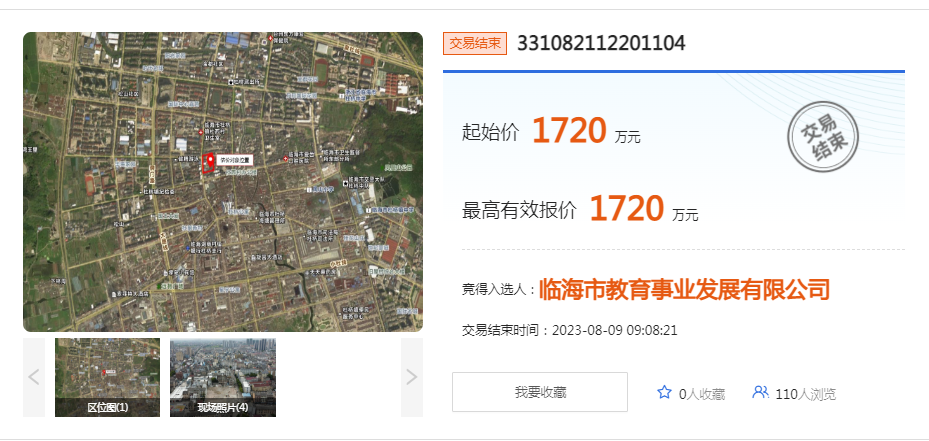This screenshot has width=929, height=441.
Task: Click the large satellite map image
Action: pos(223,182)
